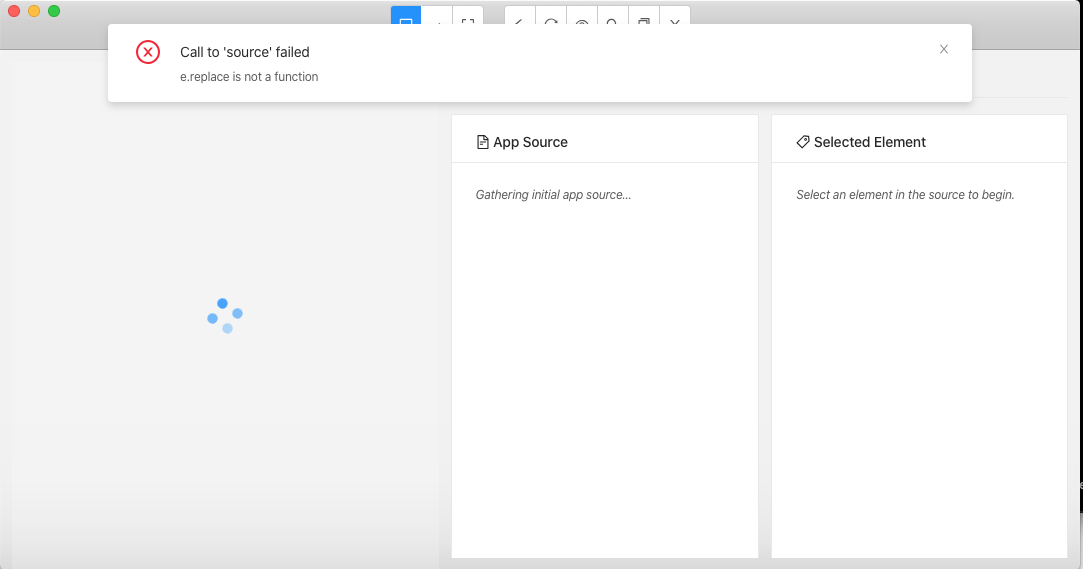The width and height of the screenshot is (1083, 569).
Task: Click the "Selected Element" panel heading
Action: [870, 142]
